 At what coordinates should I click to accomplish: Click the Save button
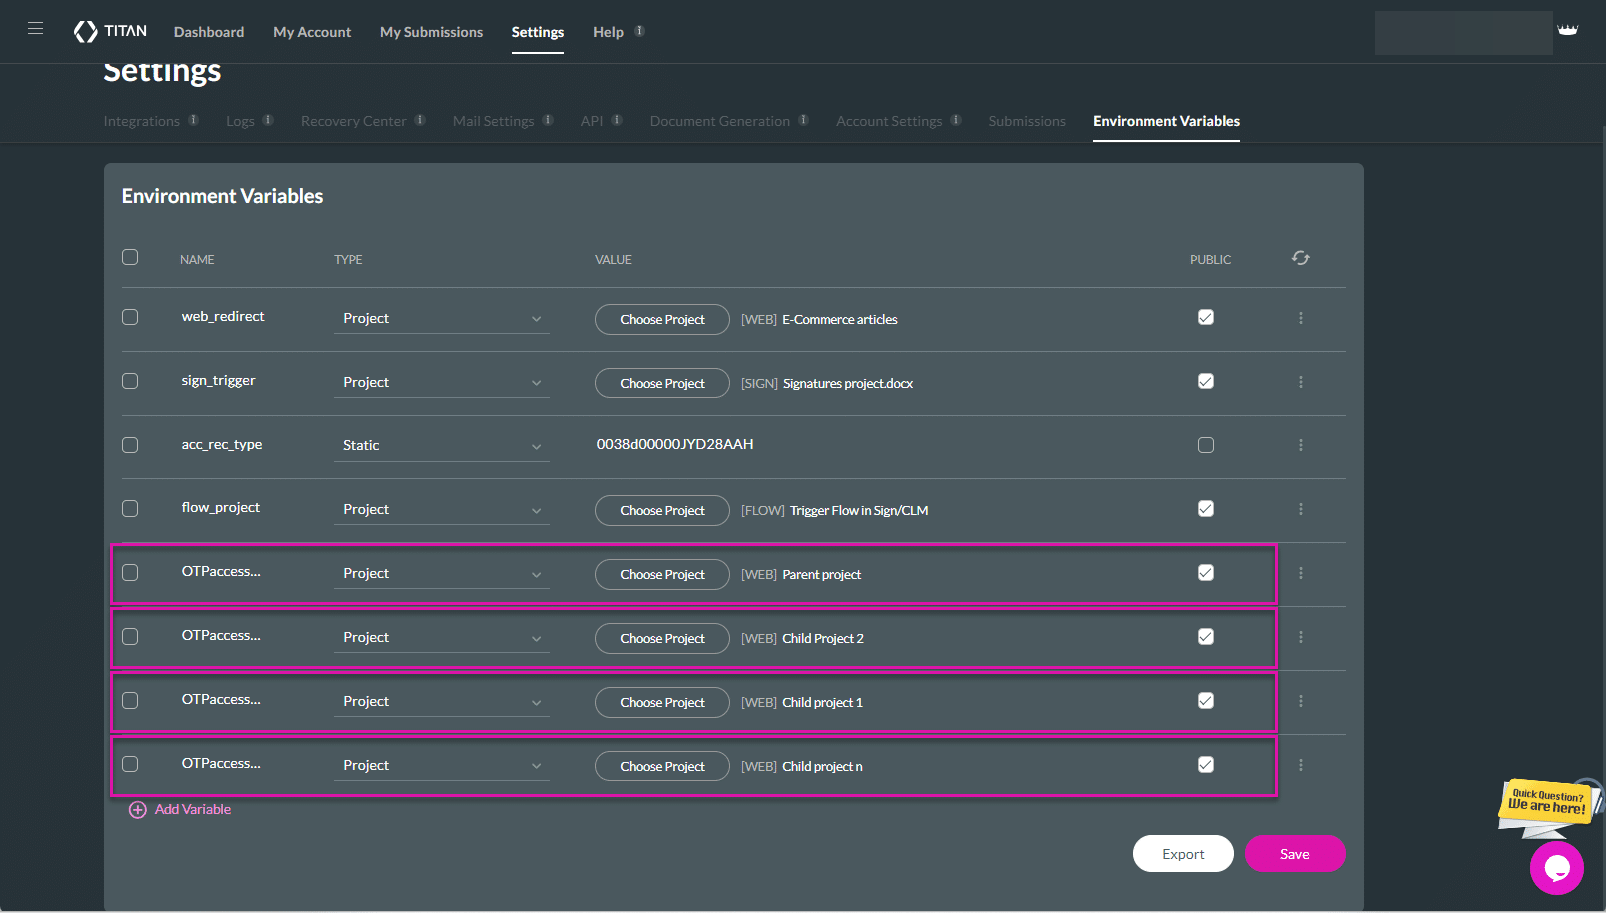click(1294, 854)
